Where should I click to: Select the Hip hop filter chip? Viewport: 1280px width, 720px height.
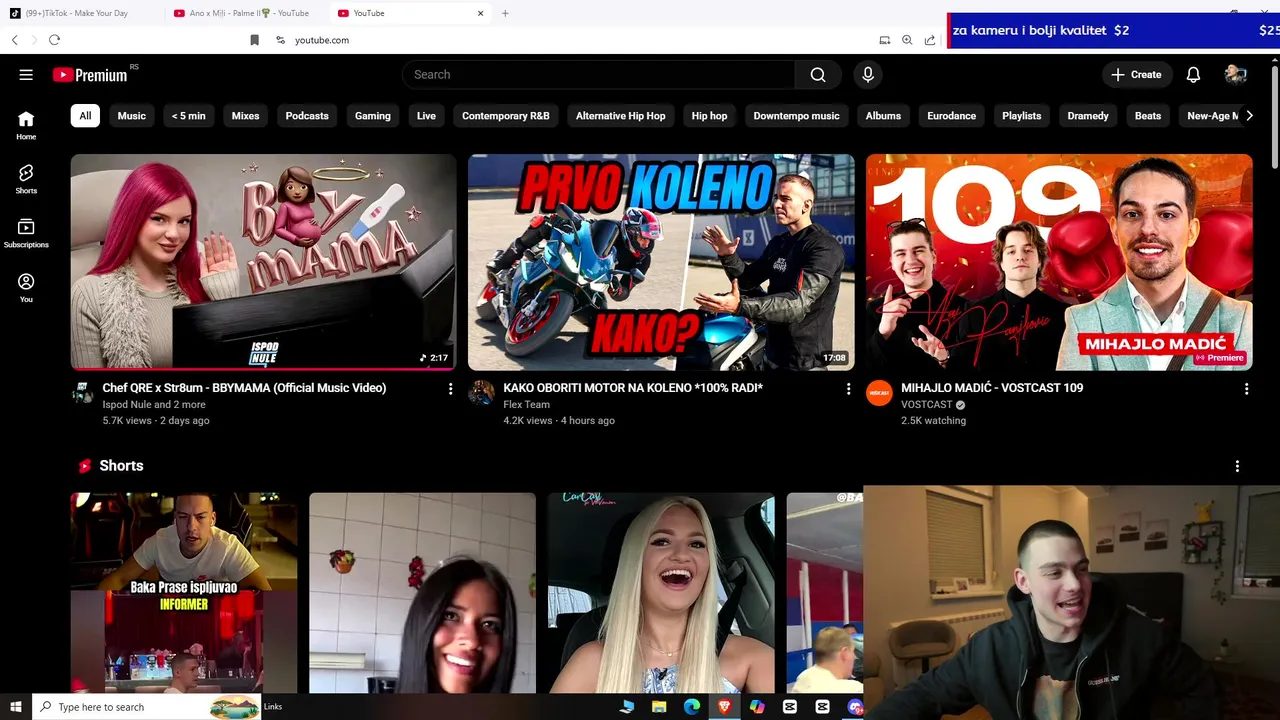coord(709,116)
